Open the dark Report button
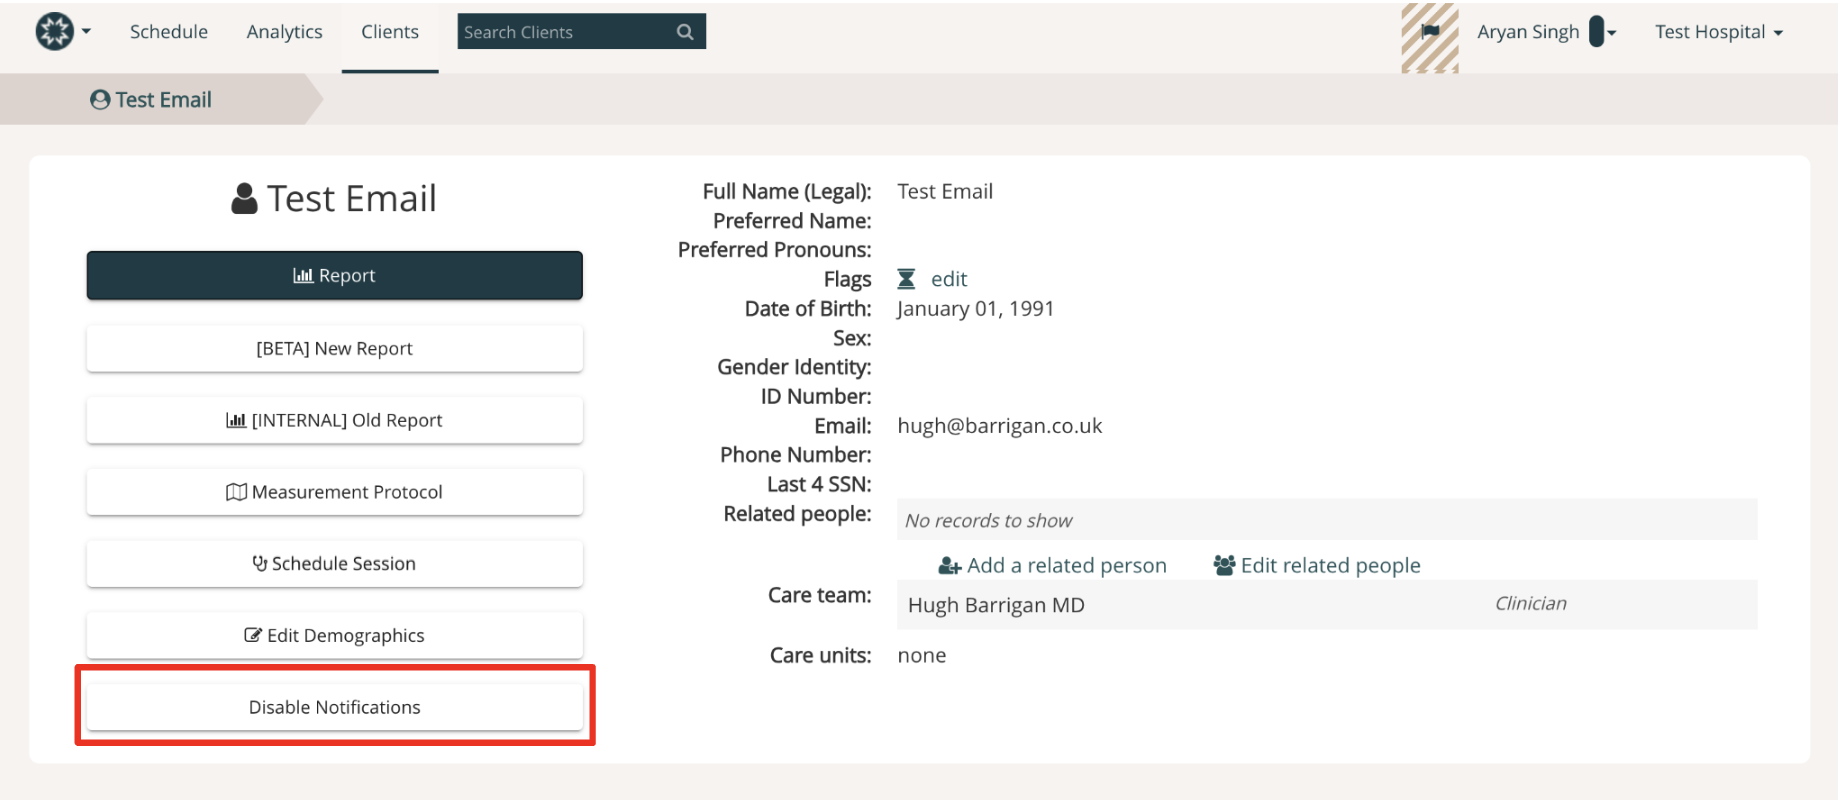 tap(335, 275)
